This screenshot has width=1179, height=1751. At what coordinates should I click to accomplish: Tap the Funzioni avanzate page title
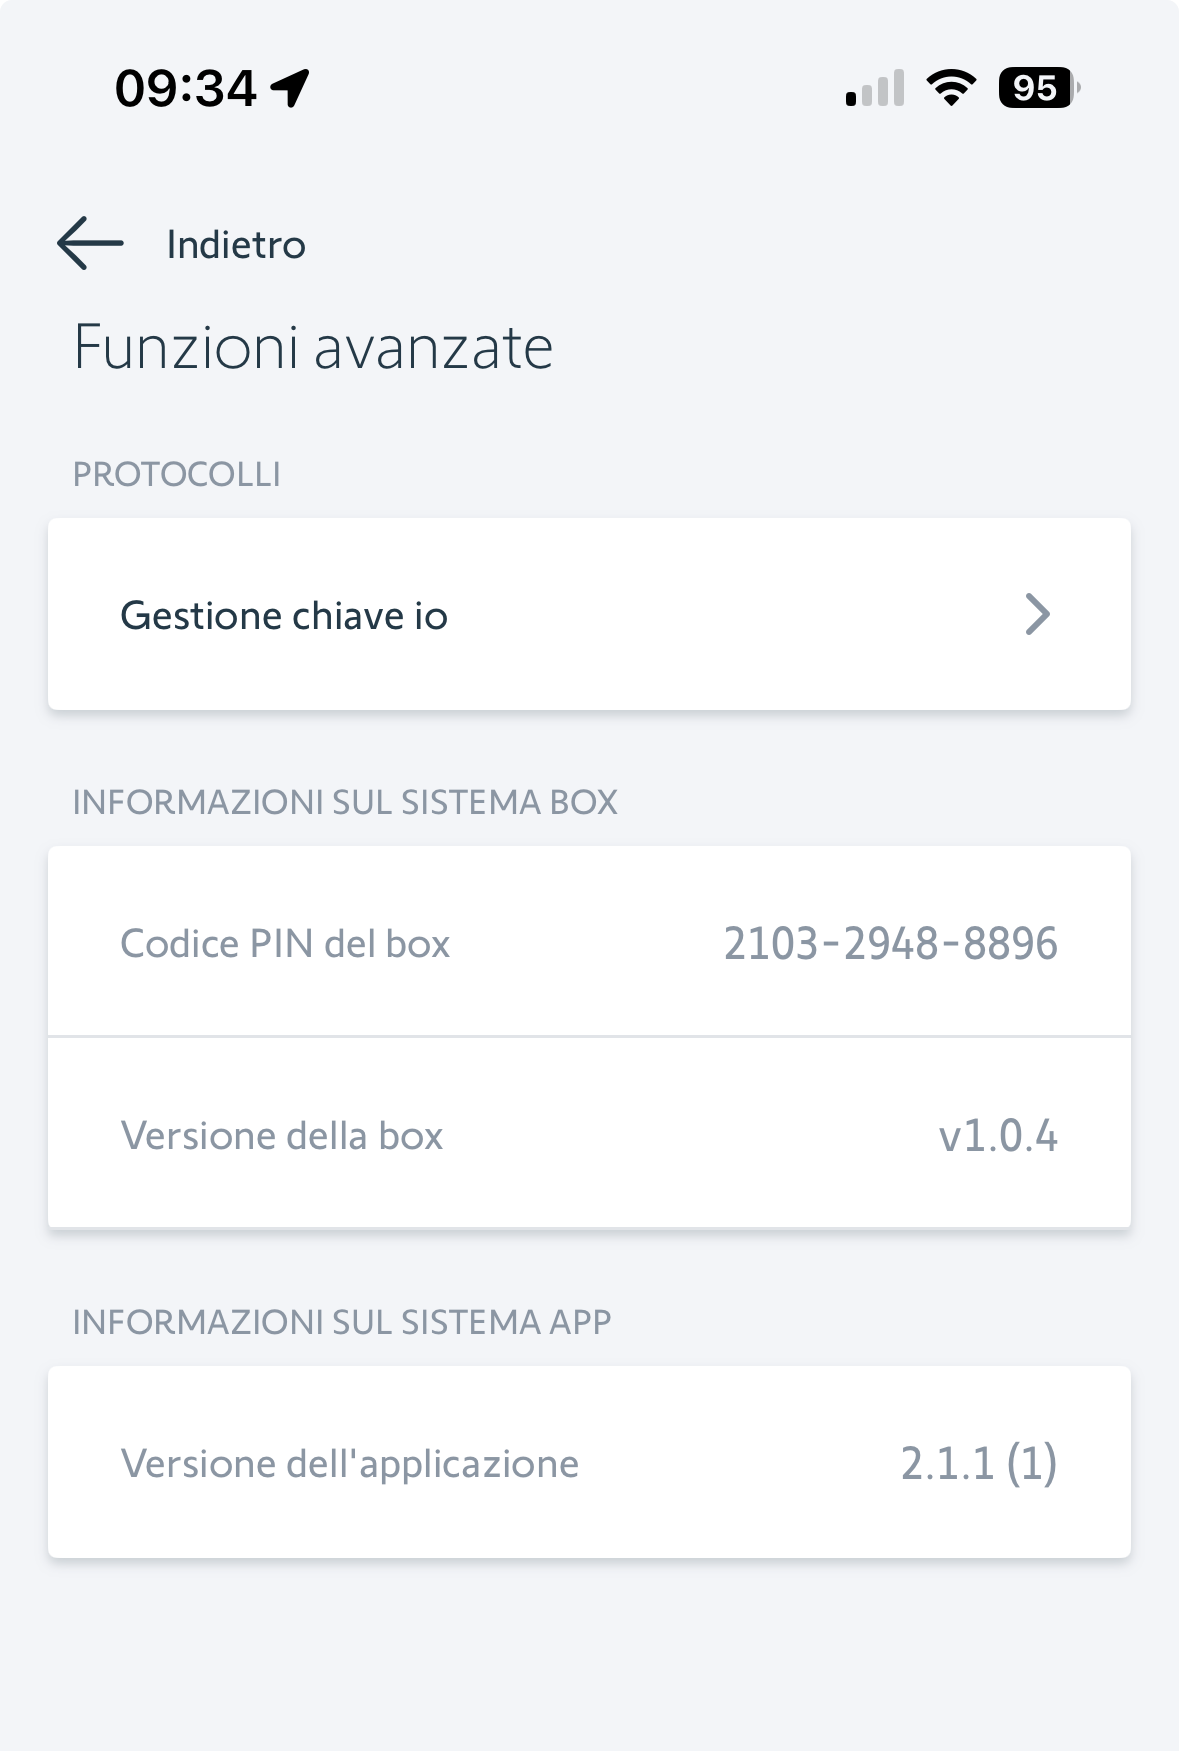(313, 348)
